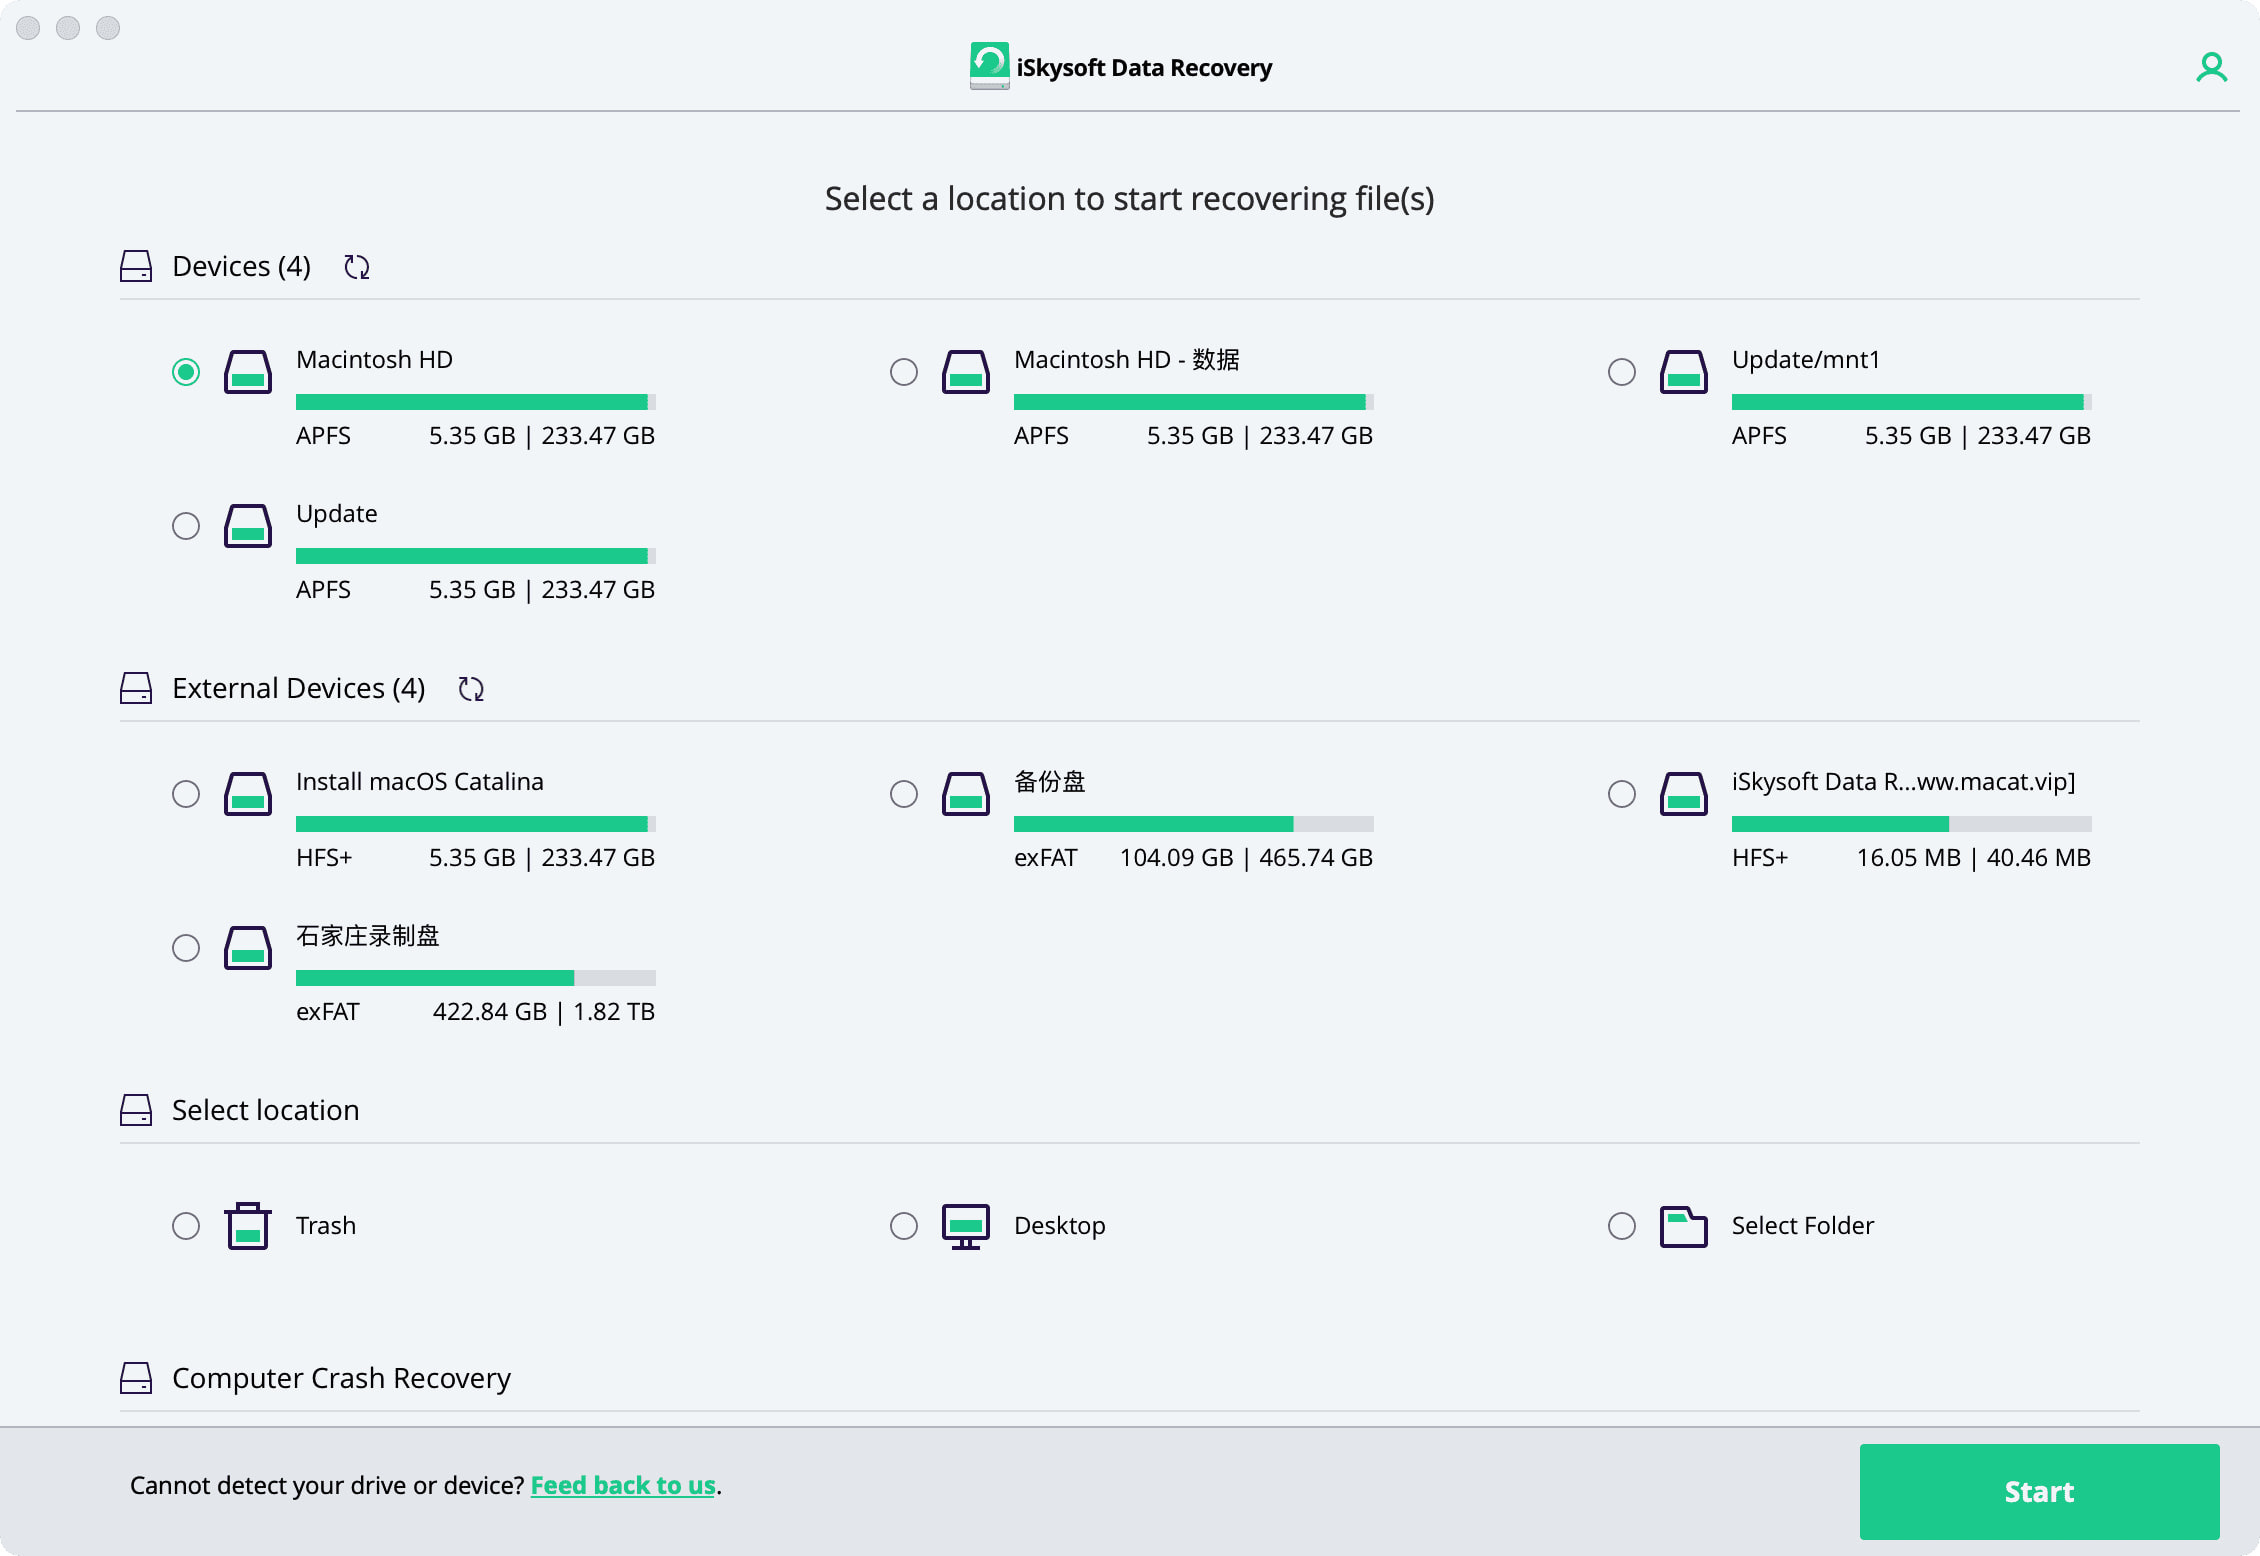Click the Select location section header

click(265, 1110)
